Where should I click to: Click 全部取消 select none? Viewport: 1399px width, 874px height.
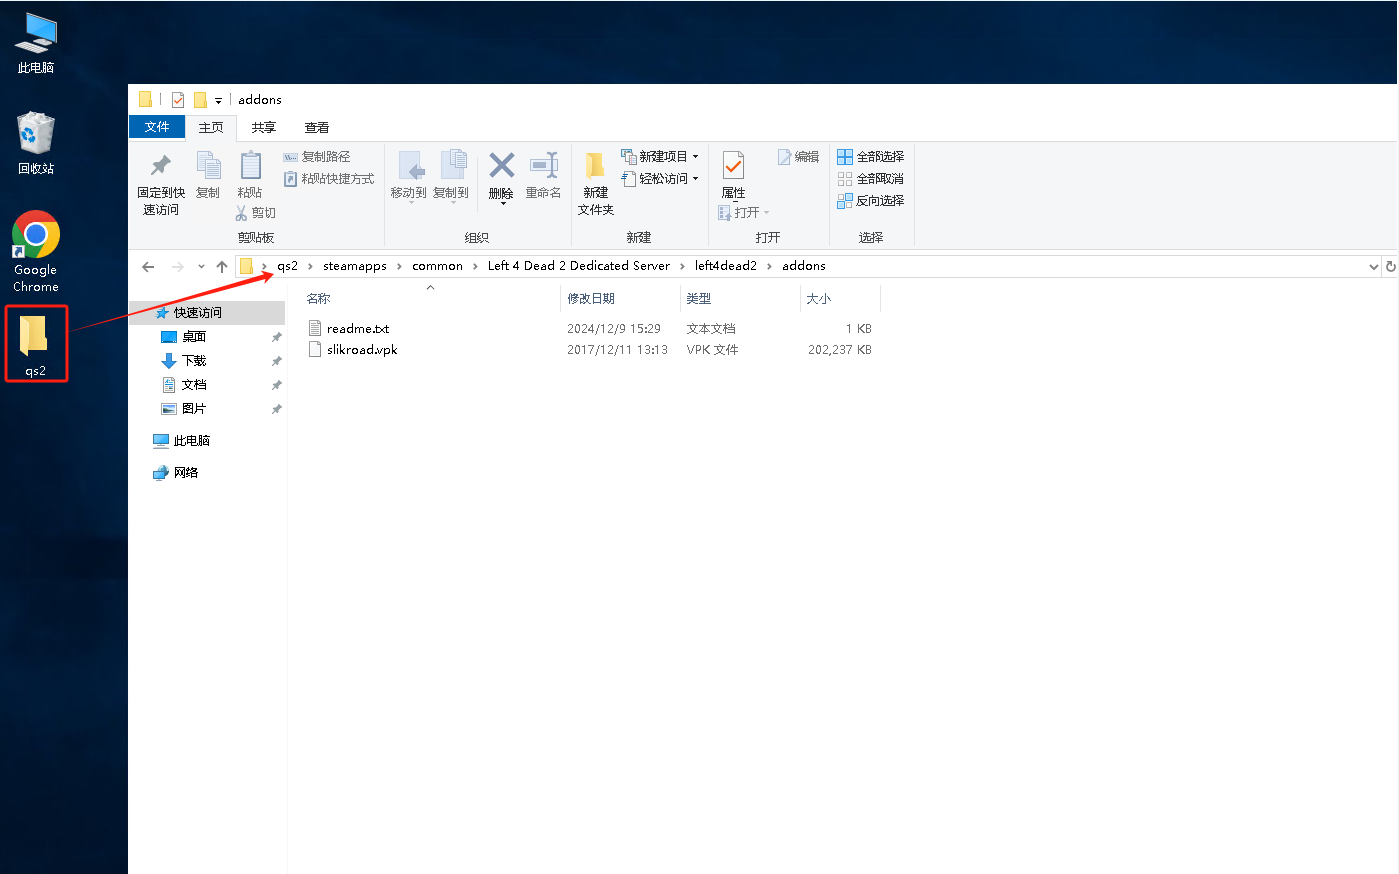pyautogui.click(x=870, y=179)
